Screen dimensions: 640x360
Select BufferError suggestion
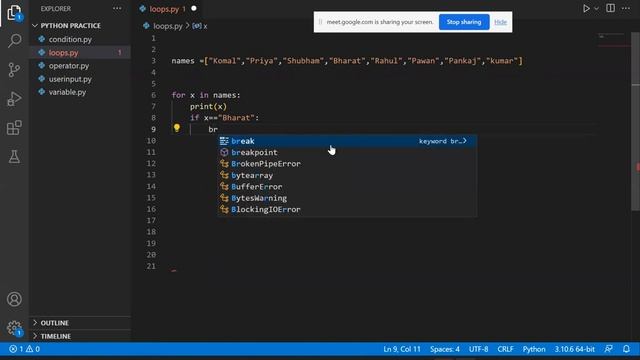tap(347, 187)
